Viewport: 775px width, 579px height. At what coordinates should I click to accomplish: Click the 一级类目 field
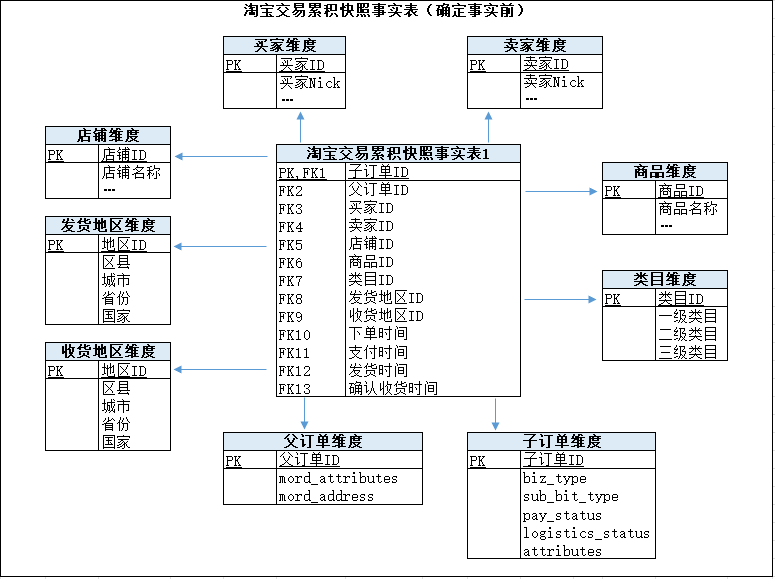pos(688,316)
